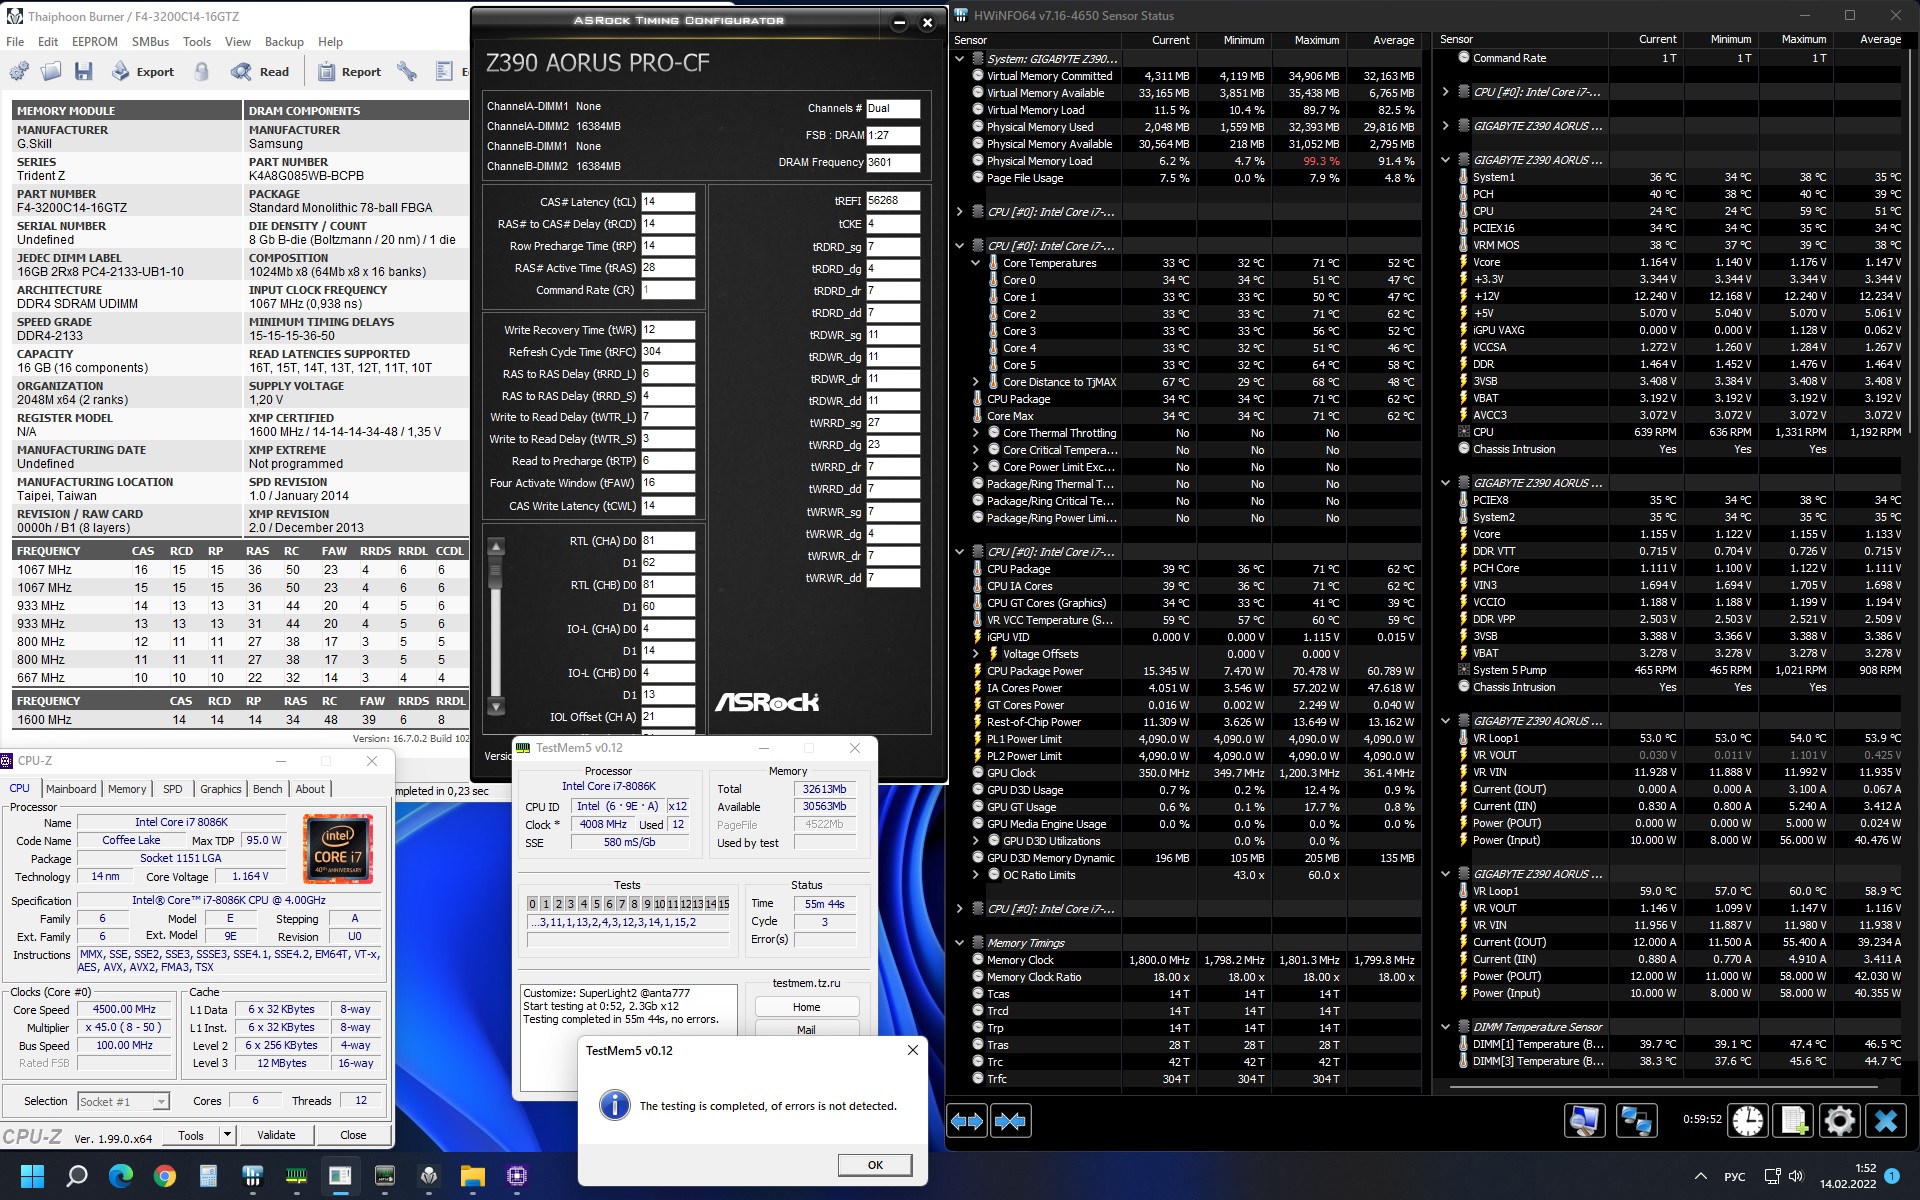
Task: Click the HWiNFO network monitors icon
Action: tap(1636, 1120)
